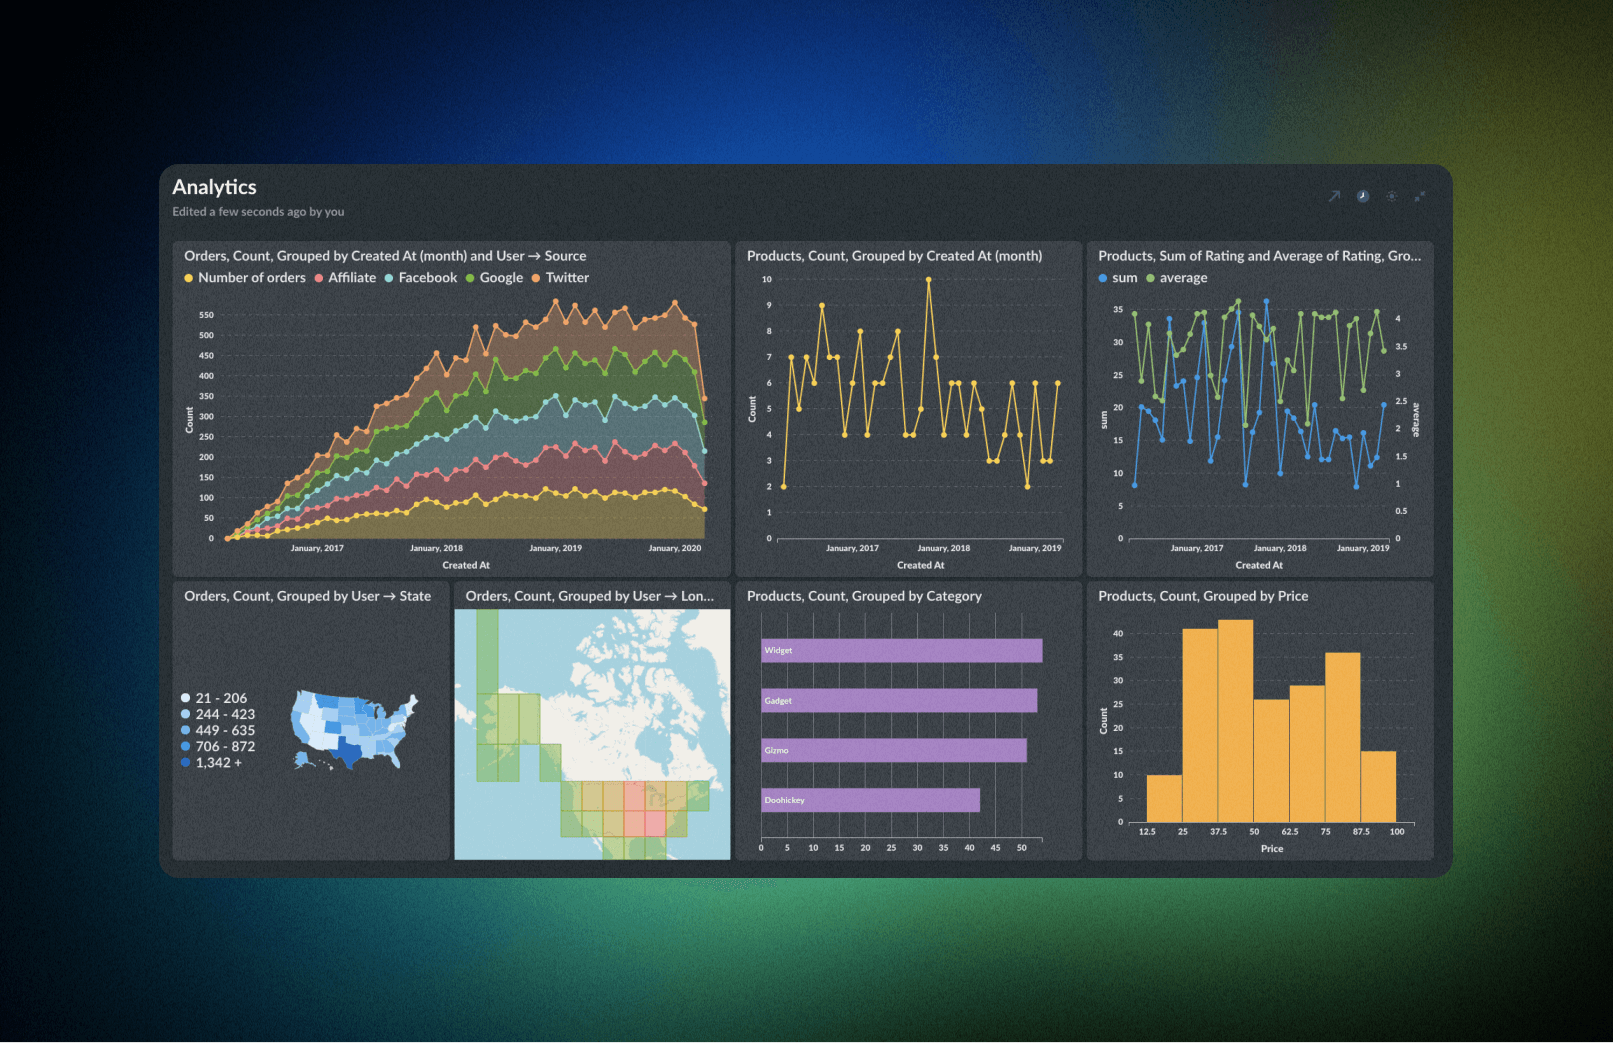
Task: Toggle the Number of orders legend series
Action: pyautogui.click(x=245, y=278)
